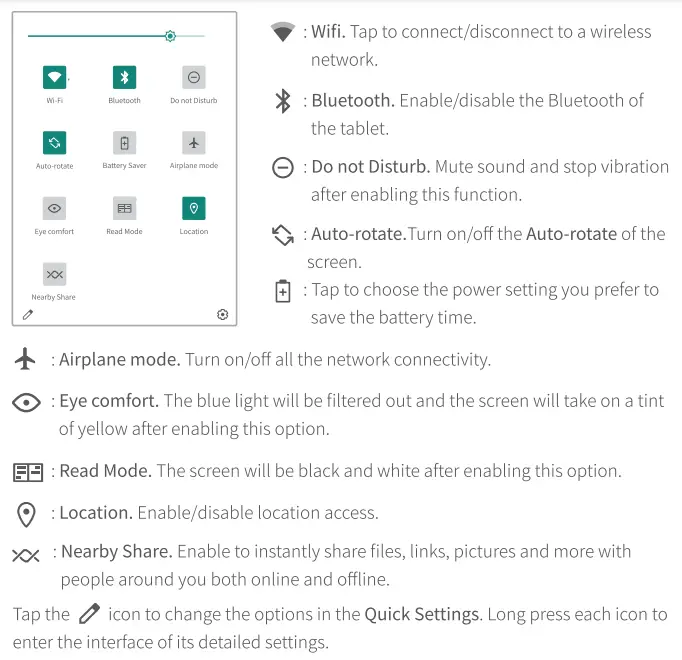
Task: Toggle the Bluetooth tile in quick settings panel
Action: pos(124,77)
